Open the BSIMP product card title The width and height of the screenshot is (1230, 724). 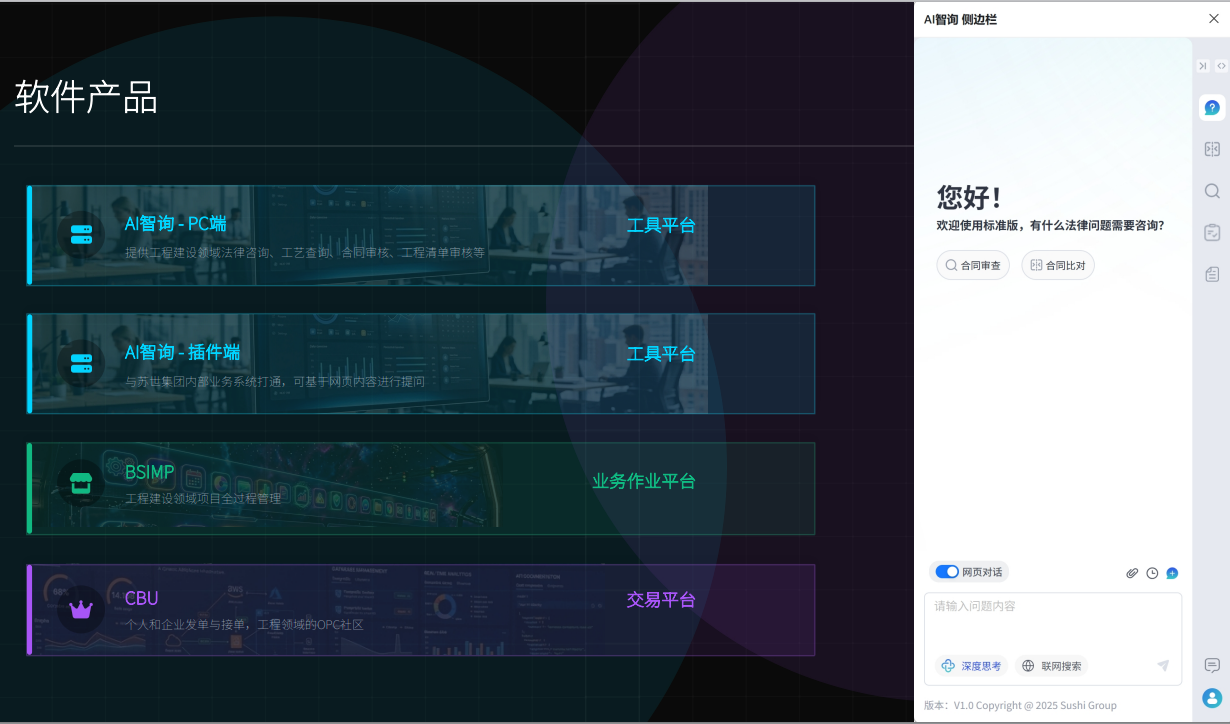(150, 472)
